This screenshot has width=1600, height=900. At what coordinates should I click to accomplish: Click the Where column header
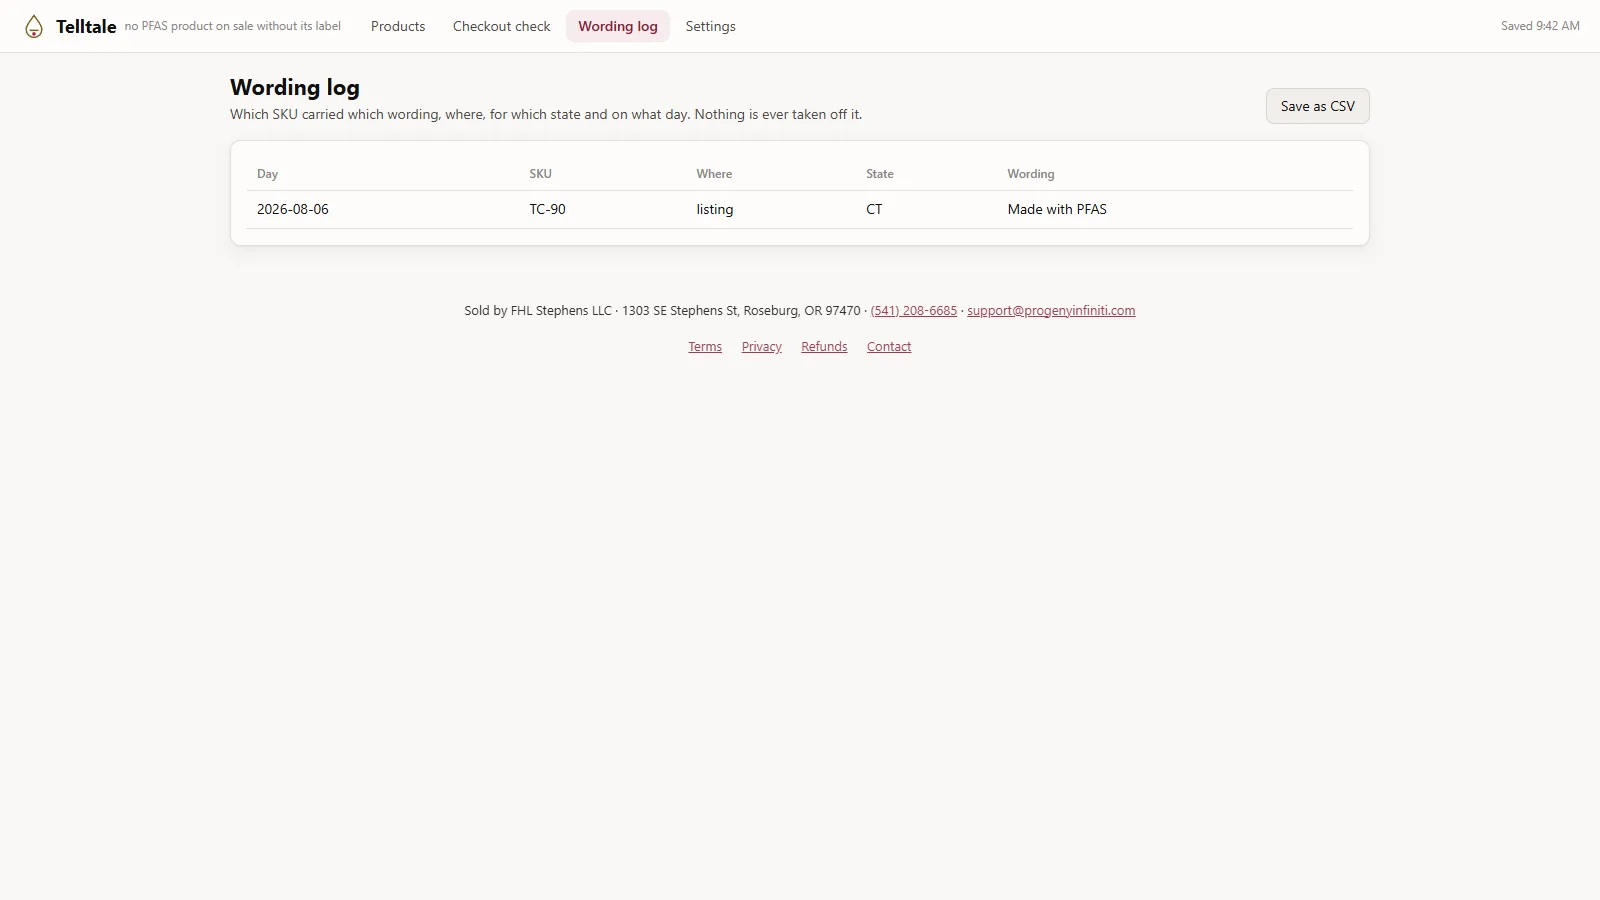coord(714,174)
